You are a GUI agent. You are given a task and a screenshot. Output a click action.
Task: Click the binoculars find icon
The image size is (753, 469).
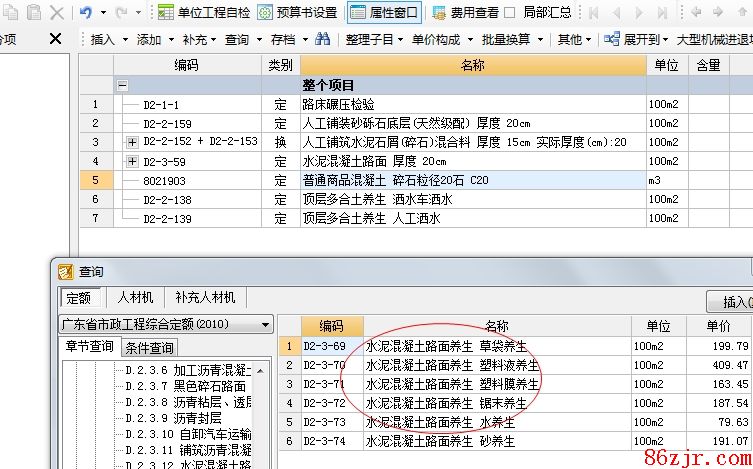(x=323, y=40)
